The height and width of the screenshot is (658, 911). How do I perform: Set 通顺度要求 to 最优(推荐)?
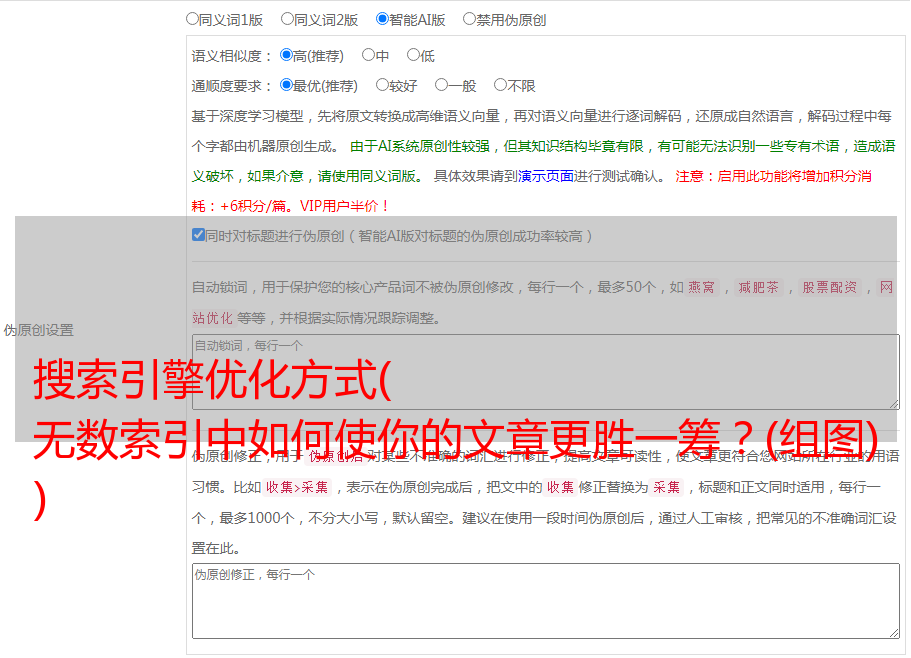click(x=286, y=85)
